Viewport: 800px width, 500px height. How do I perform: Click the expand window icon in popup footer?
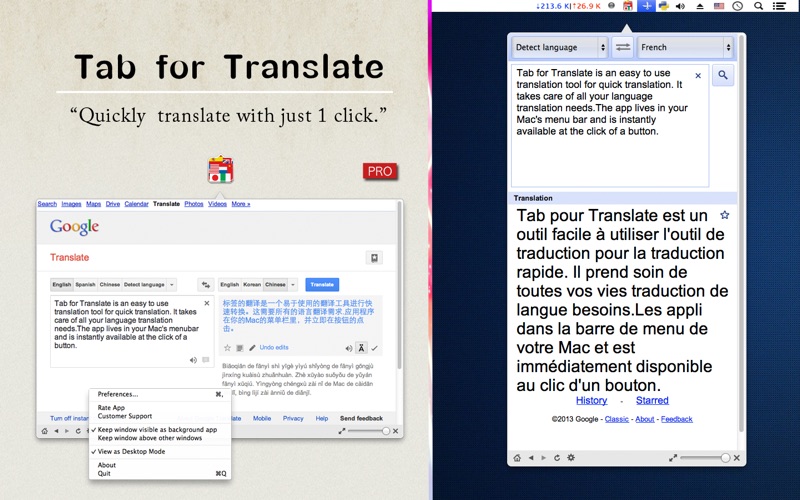click(671, 457)
